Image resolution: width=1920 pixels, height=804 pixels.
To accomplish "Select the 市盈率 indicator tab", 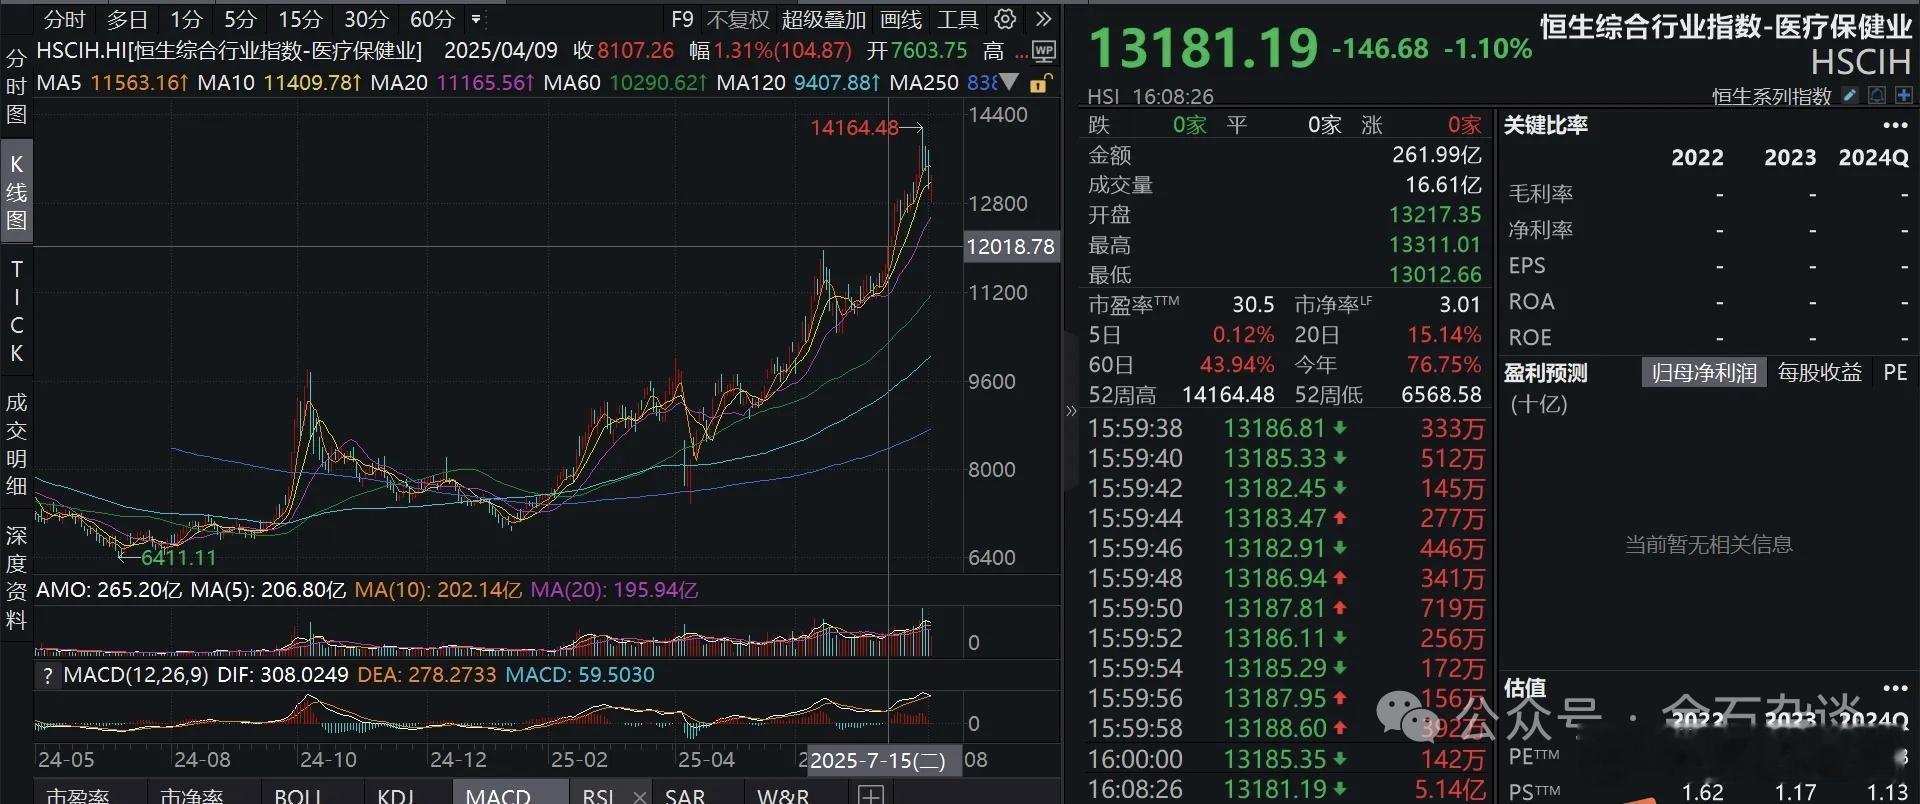I will point(78,795).
